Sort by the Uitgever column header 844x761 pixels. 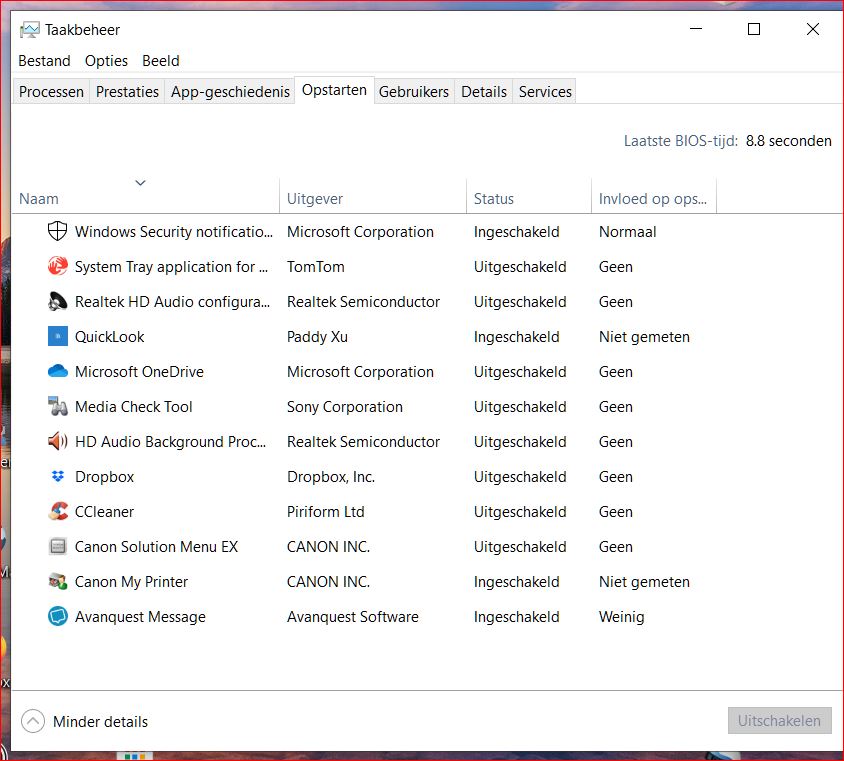click(315, 199)
